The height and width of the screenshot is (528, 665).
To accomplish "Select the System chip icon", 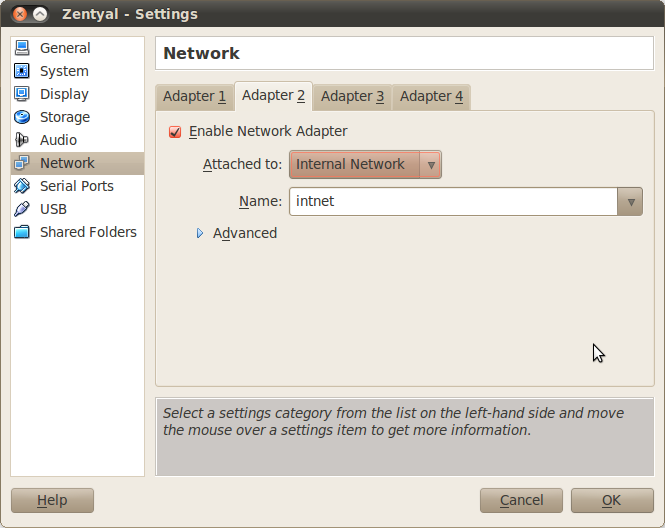I will [x=21, y=71].
